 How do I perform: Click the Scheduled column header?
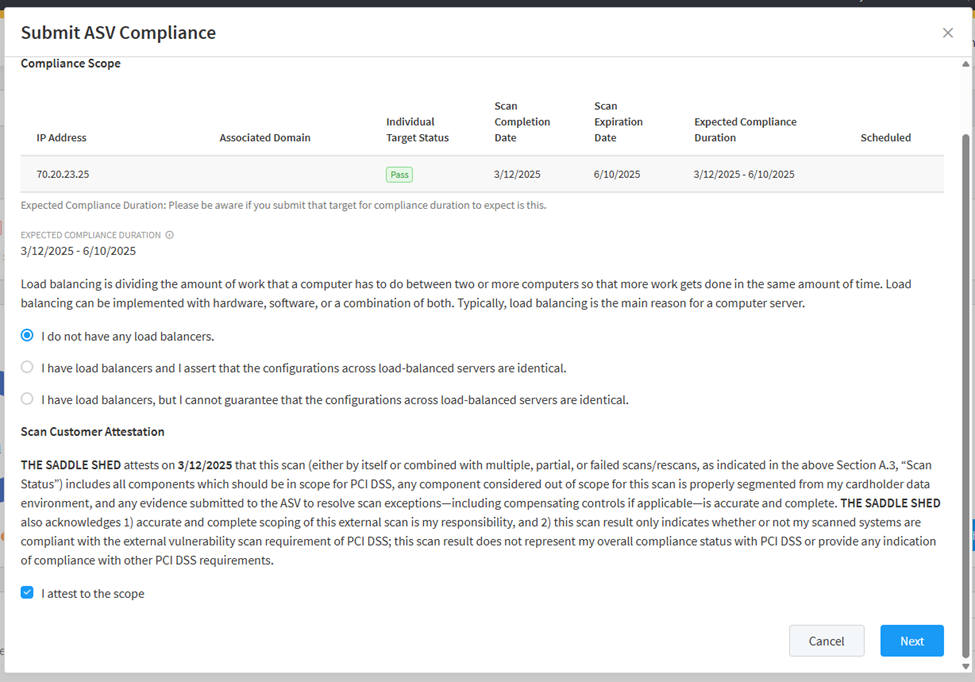[885, 138]
